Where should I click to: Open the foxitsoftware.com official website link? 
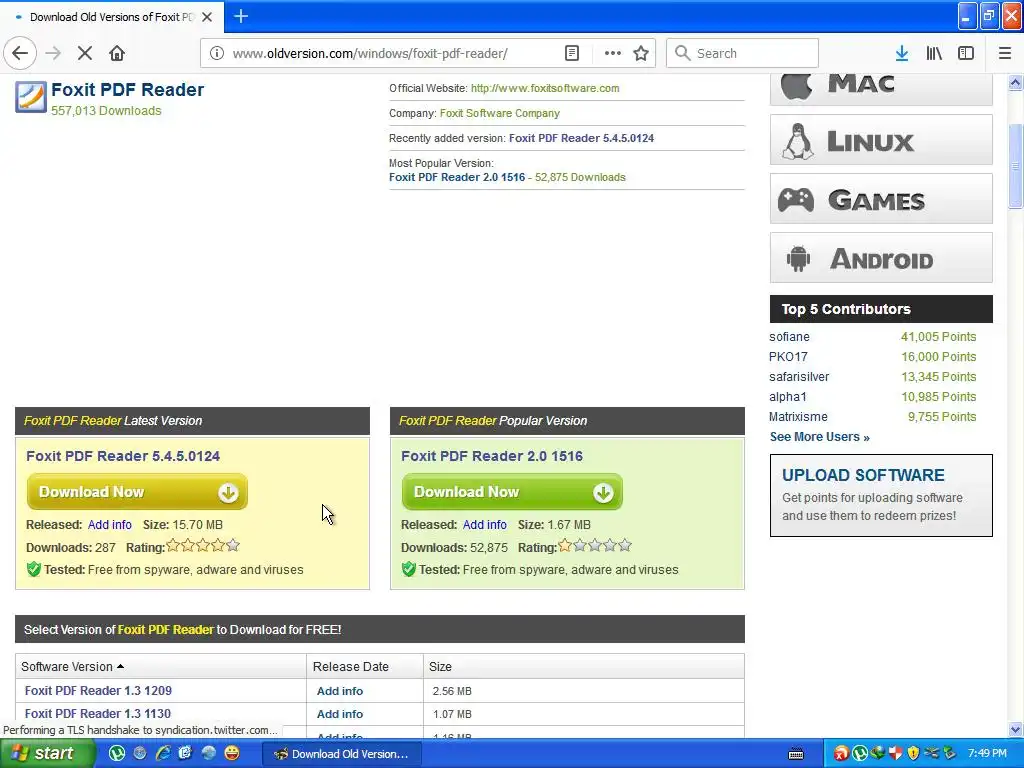(545, 88)
